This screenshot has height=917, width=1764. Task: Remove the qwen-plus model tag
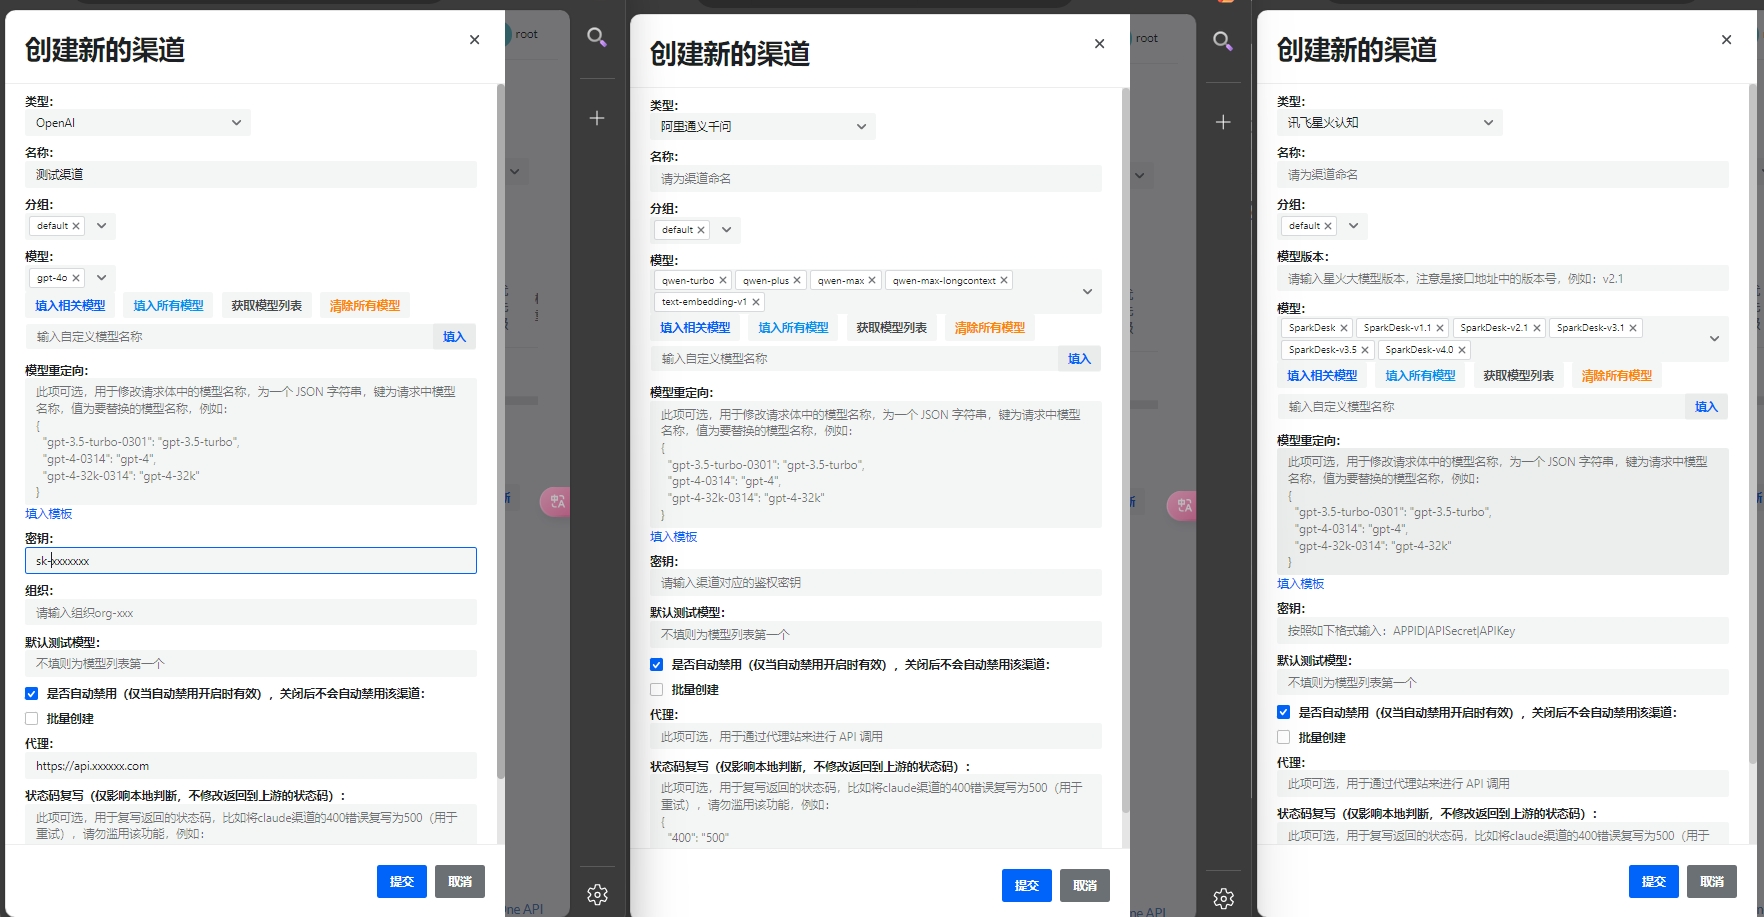[x=797, y=281]
